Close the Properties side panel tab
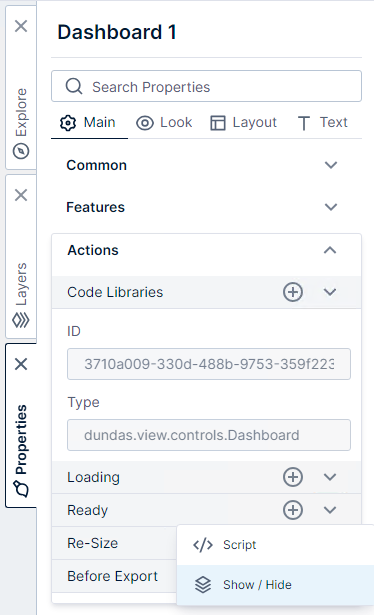This screenshot has height=615, width=374. click(x=21, y=364)
